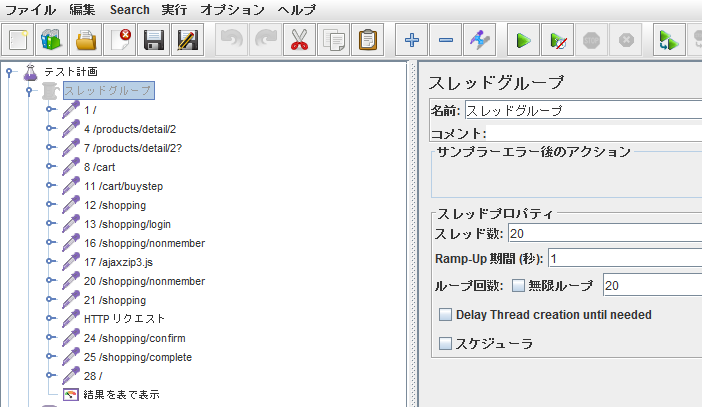702x407 pixels.
Task: Select the 結果を表で表示 listener
Action: [120, 395]
